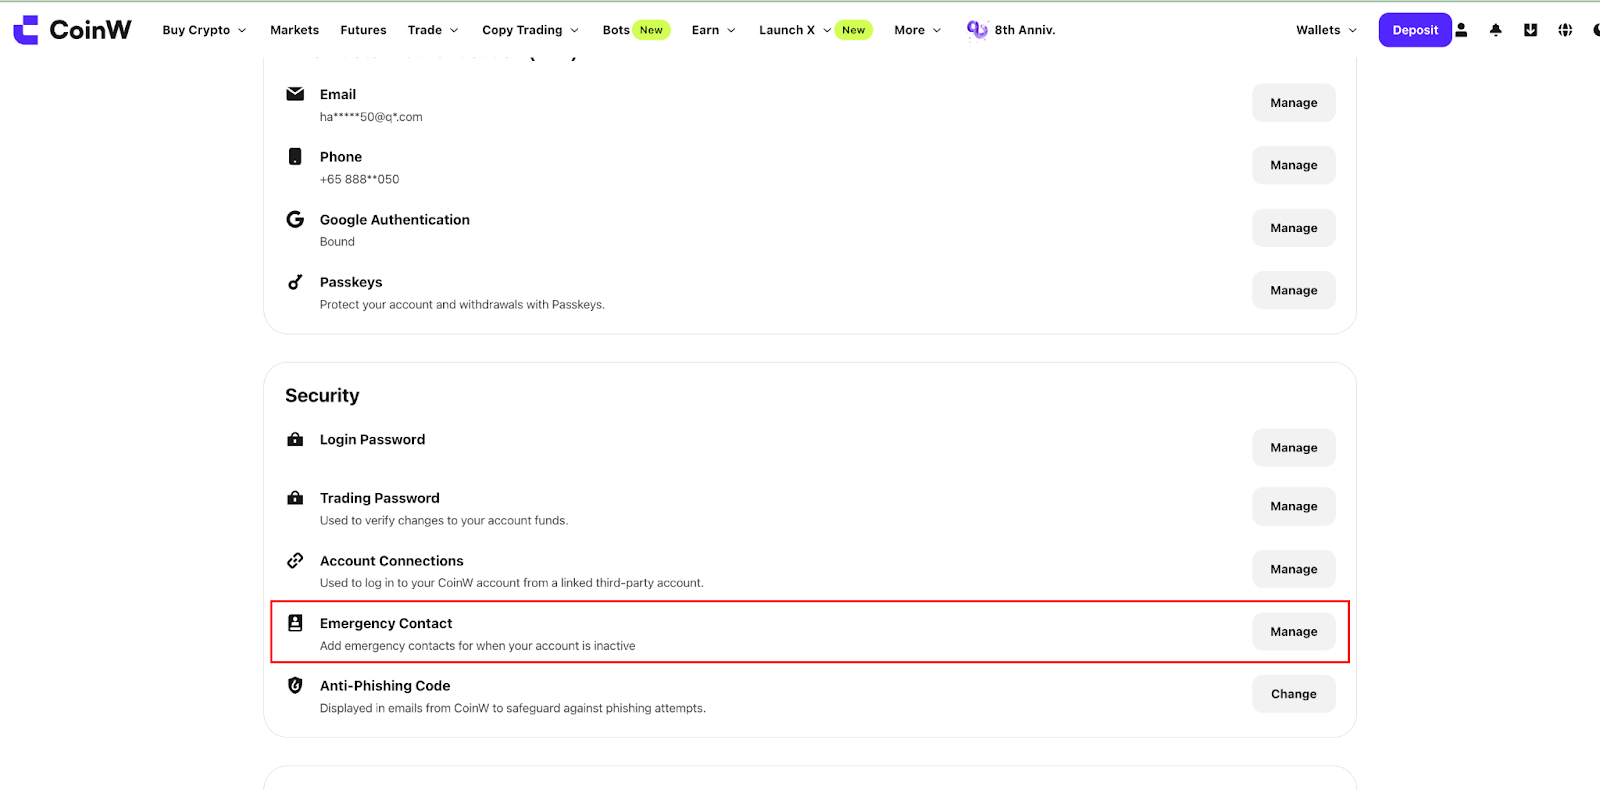Click the Bound status text
This screenshot has width=1600, height=790.
[337, 242]
